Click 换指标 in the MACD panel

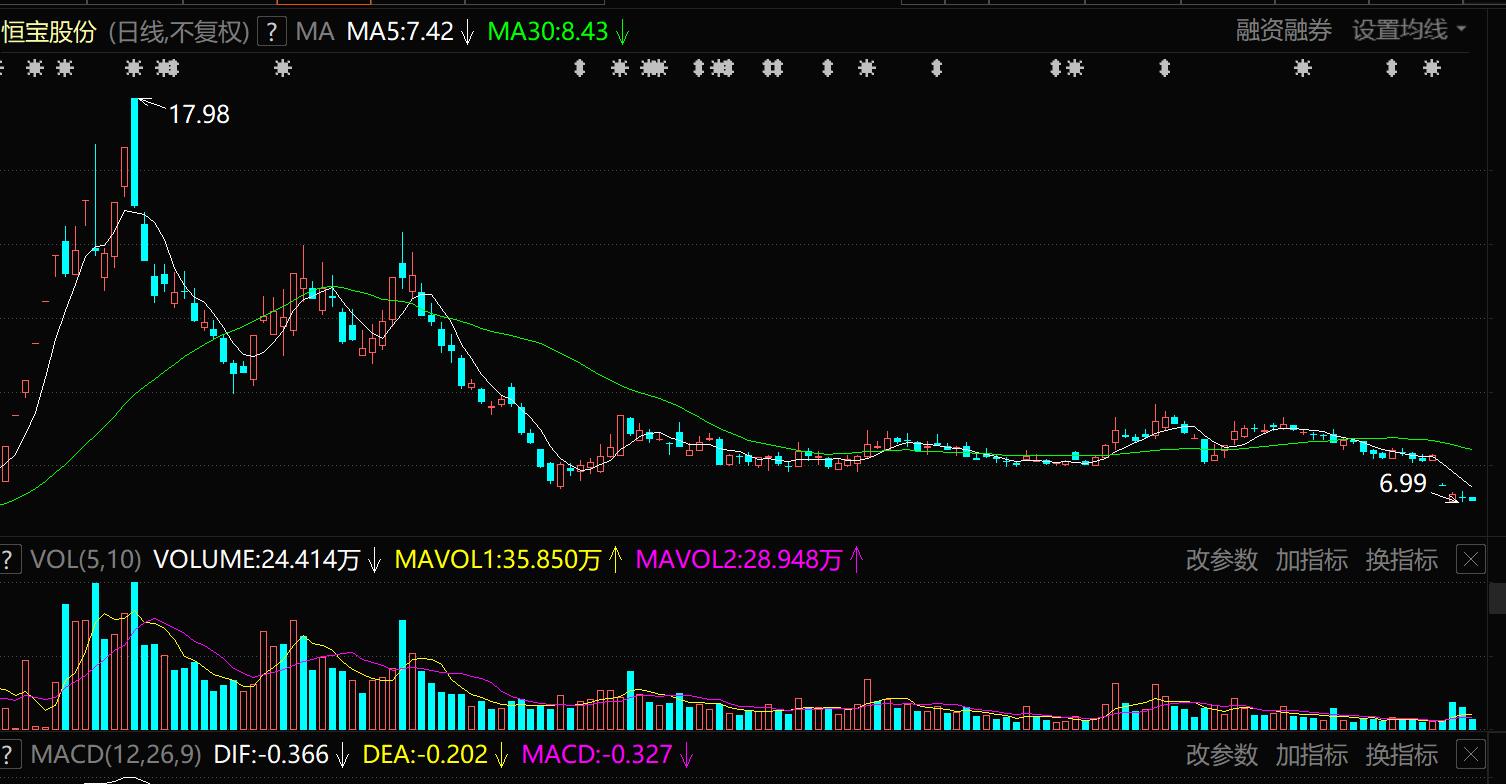click(1401, 754)
